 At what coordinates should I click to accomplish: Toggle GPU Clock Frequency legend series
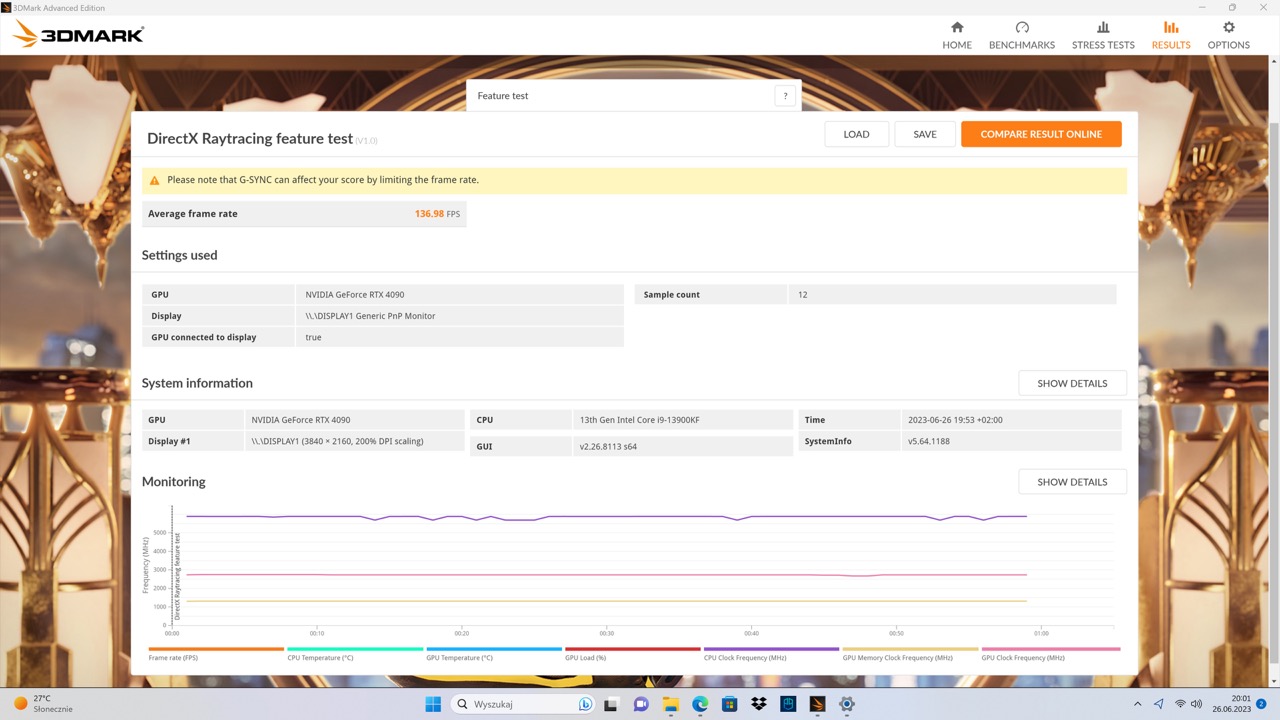[x=1050, y=654]
